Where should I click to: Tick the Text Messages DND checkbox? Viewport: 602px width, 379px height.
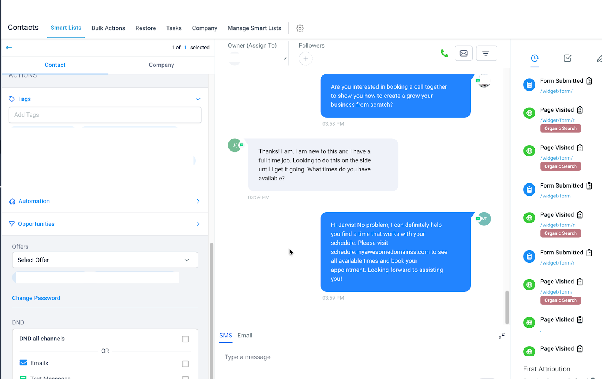tap(185, 377)
